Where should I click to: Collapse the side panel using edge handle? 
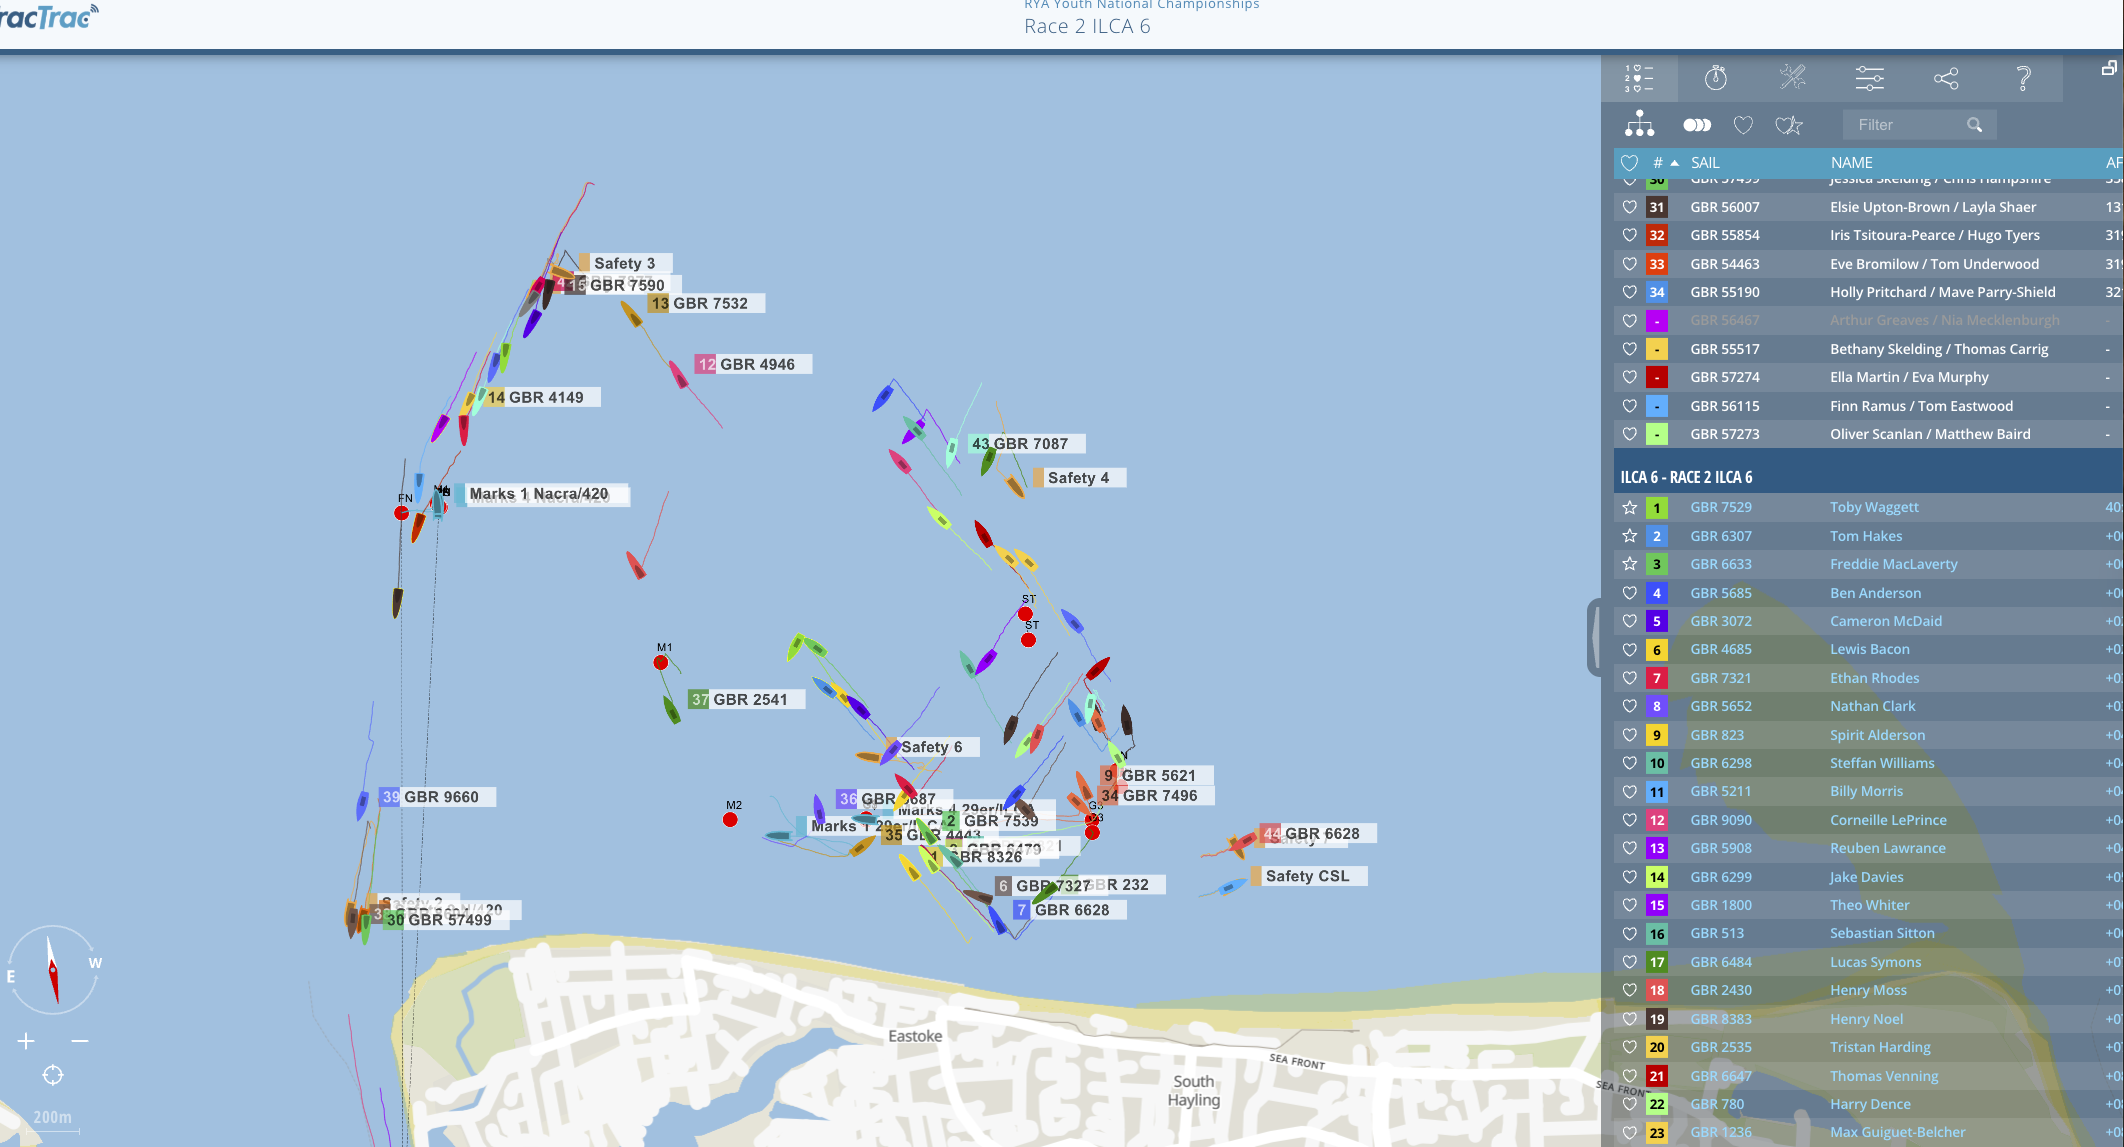[1594, 637]
